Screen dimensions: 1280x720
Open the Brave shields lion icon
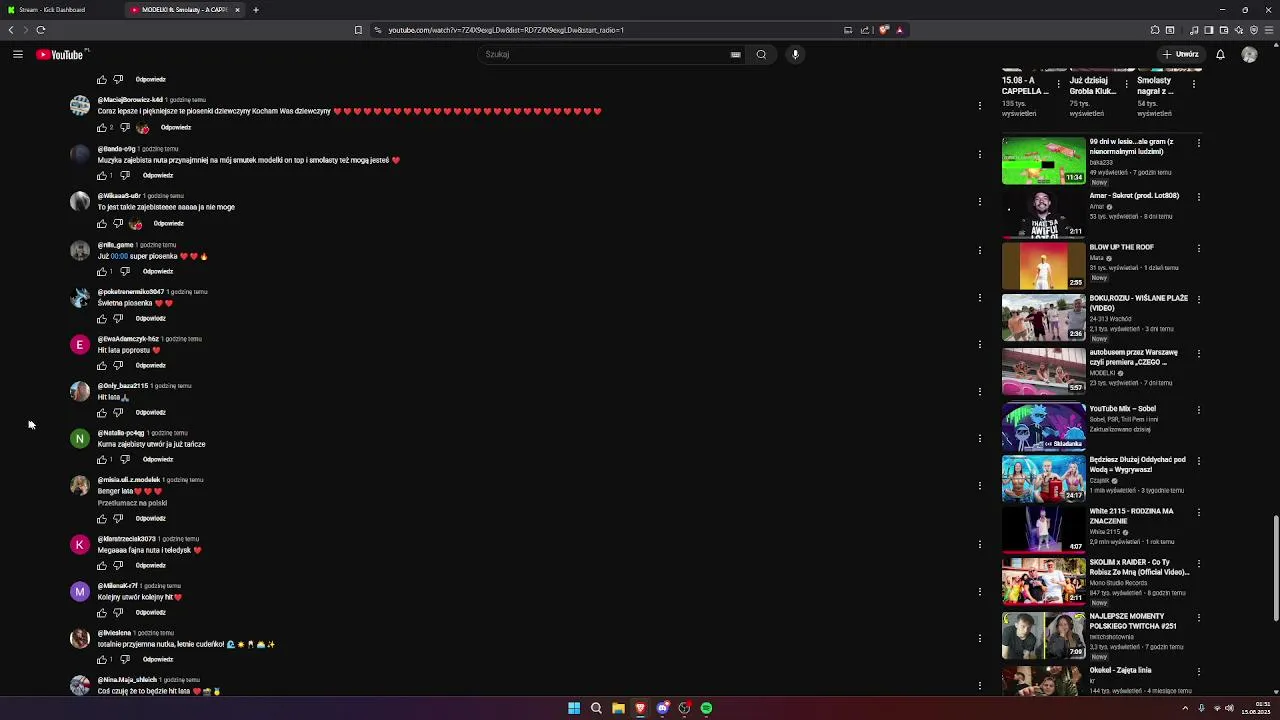tap(884, 30)
